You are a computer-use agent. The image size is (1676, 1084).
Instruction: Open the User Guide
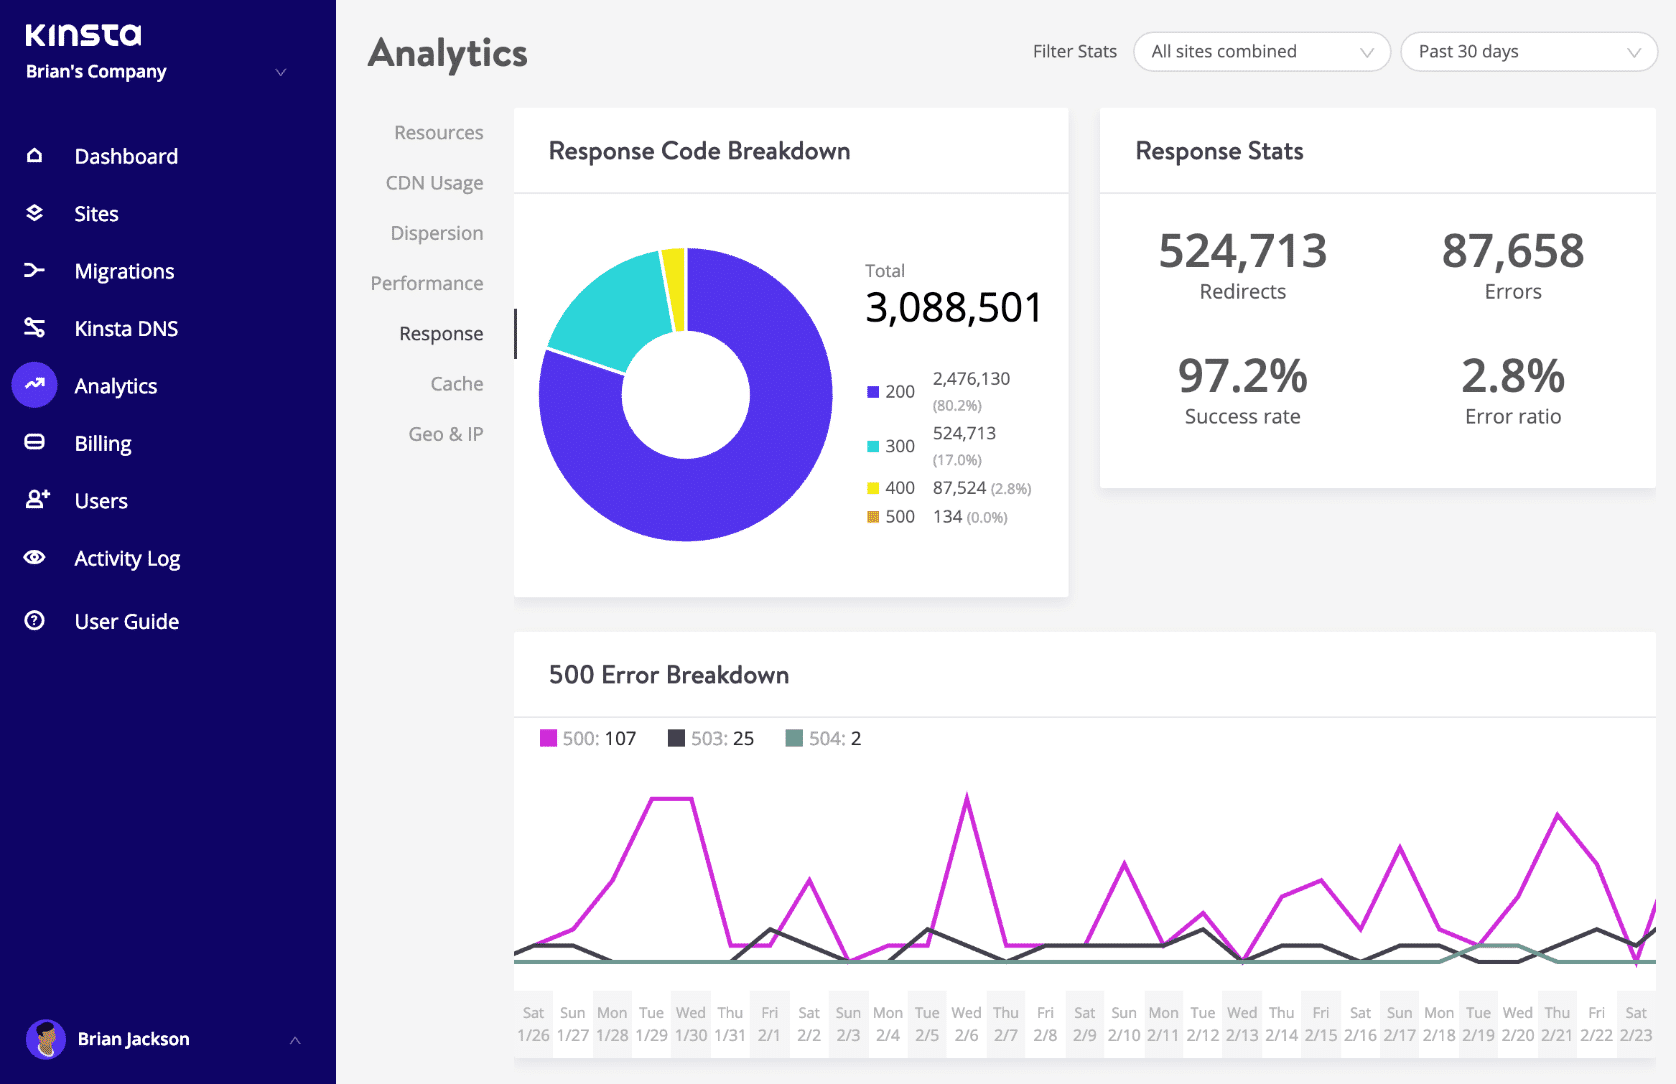(x=127, y=620)
